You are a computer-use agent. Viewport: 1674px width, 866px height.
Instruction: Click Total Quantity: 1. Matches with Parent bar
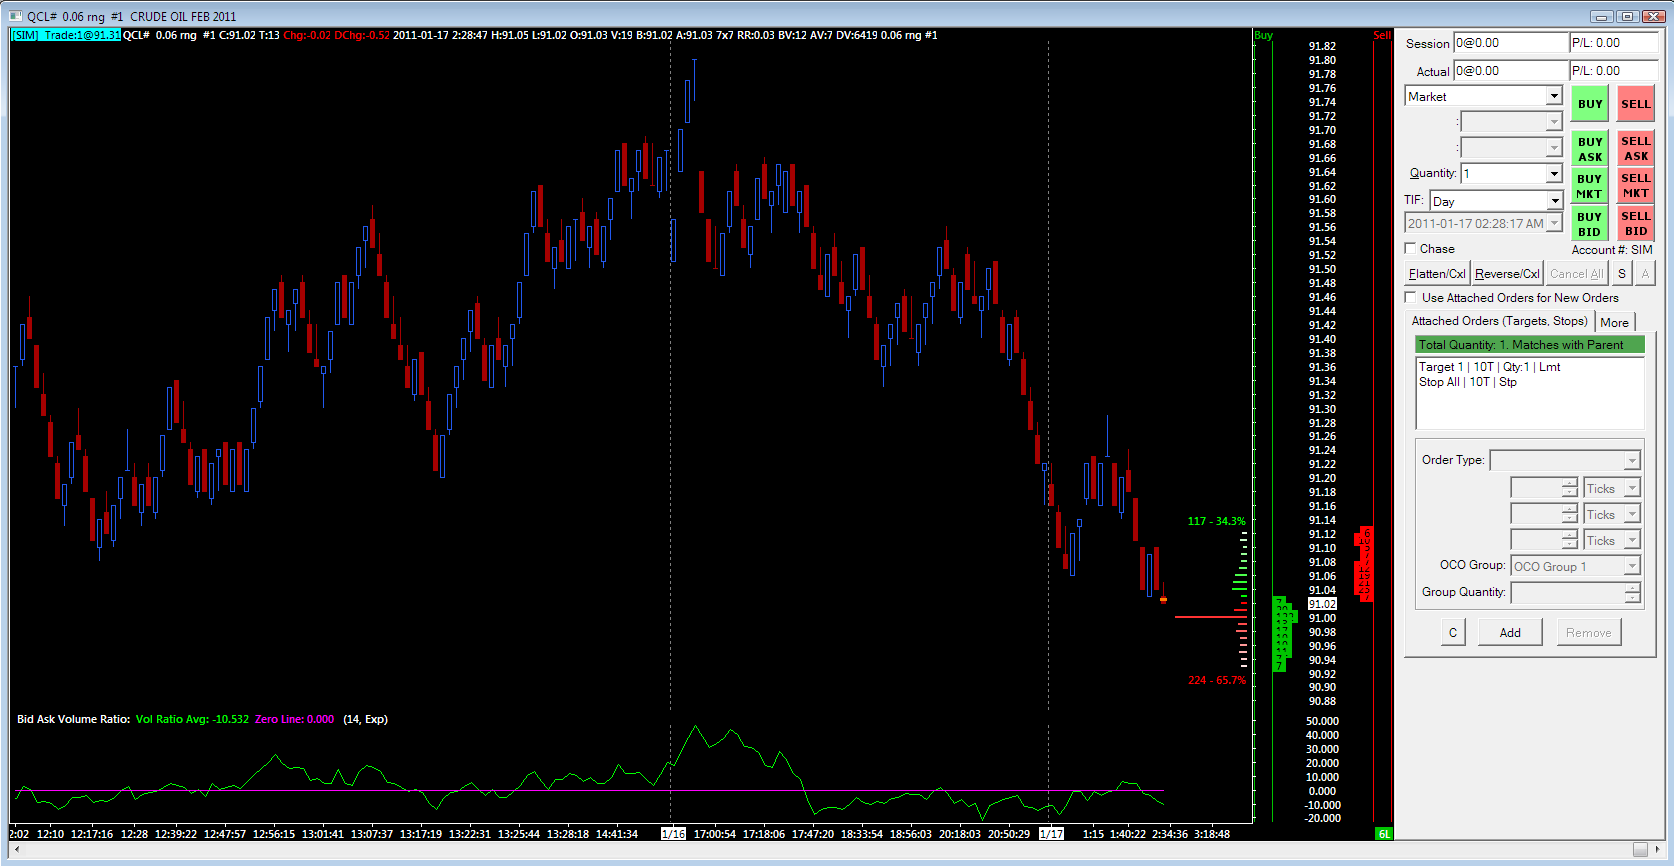tap(1530, 345)
